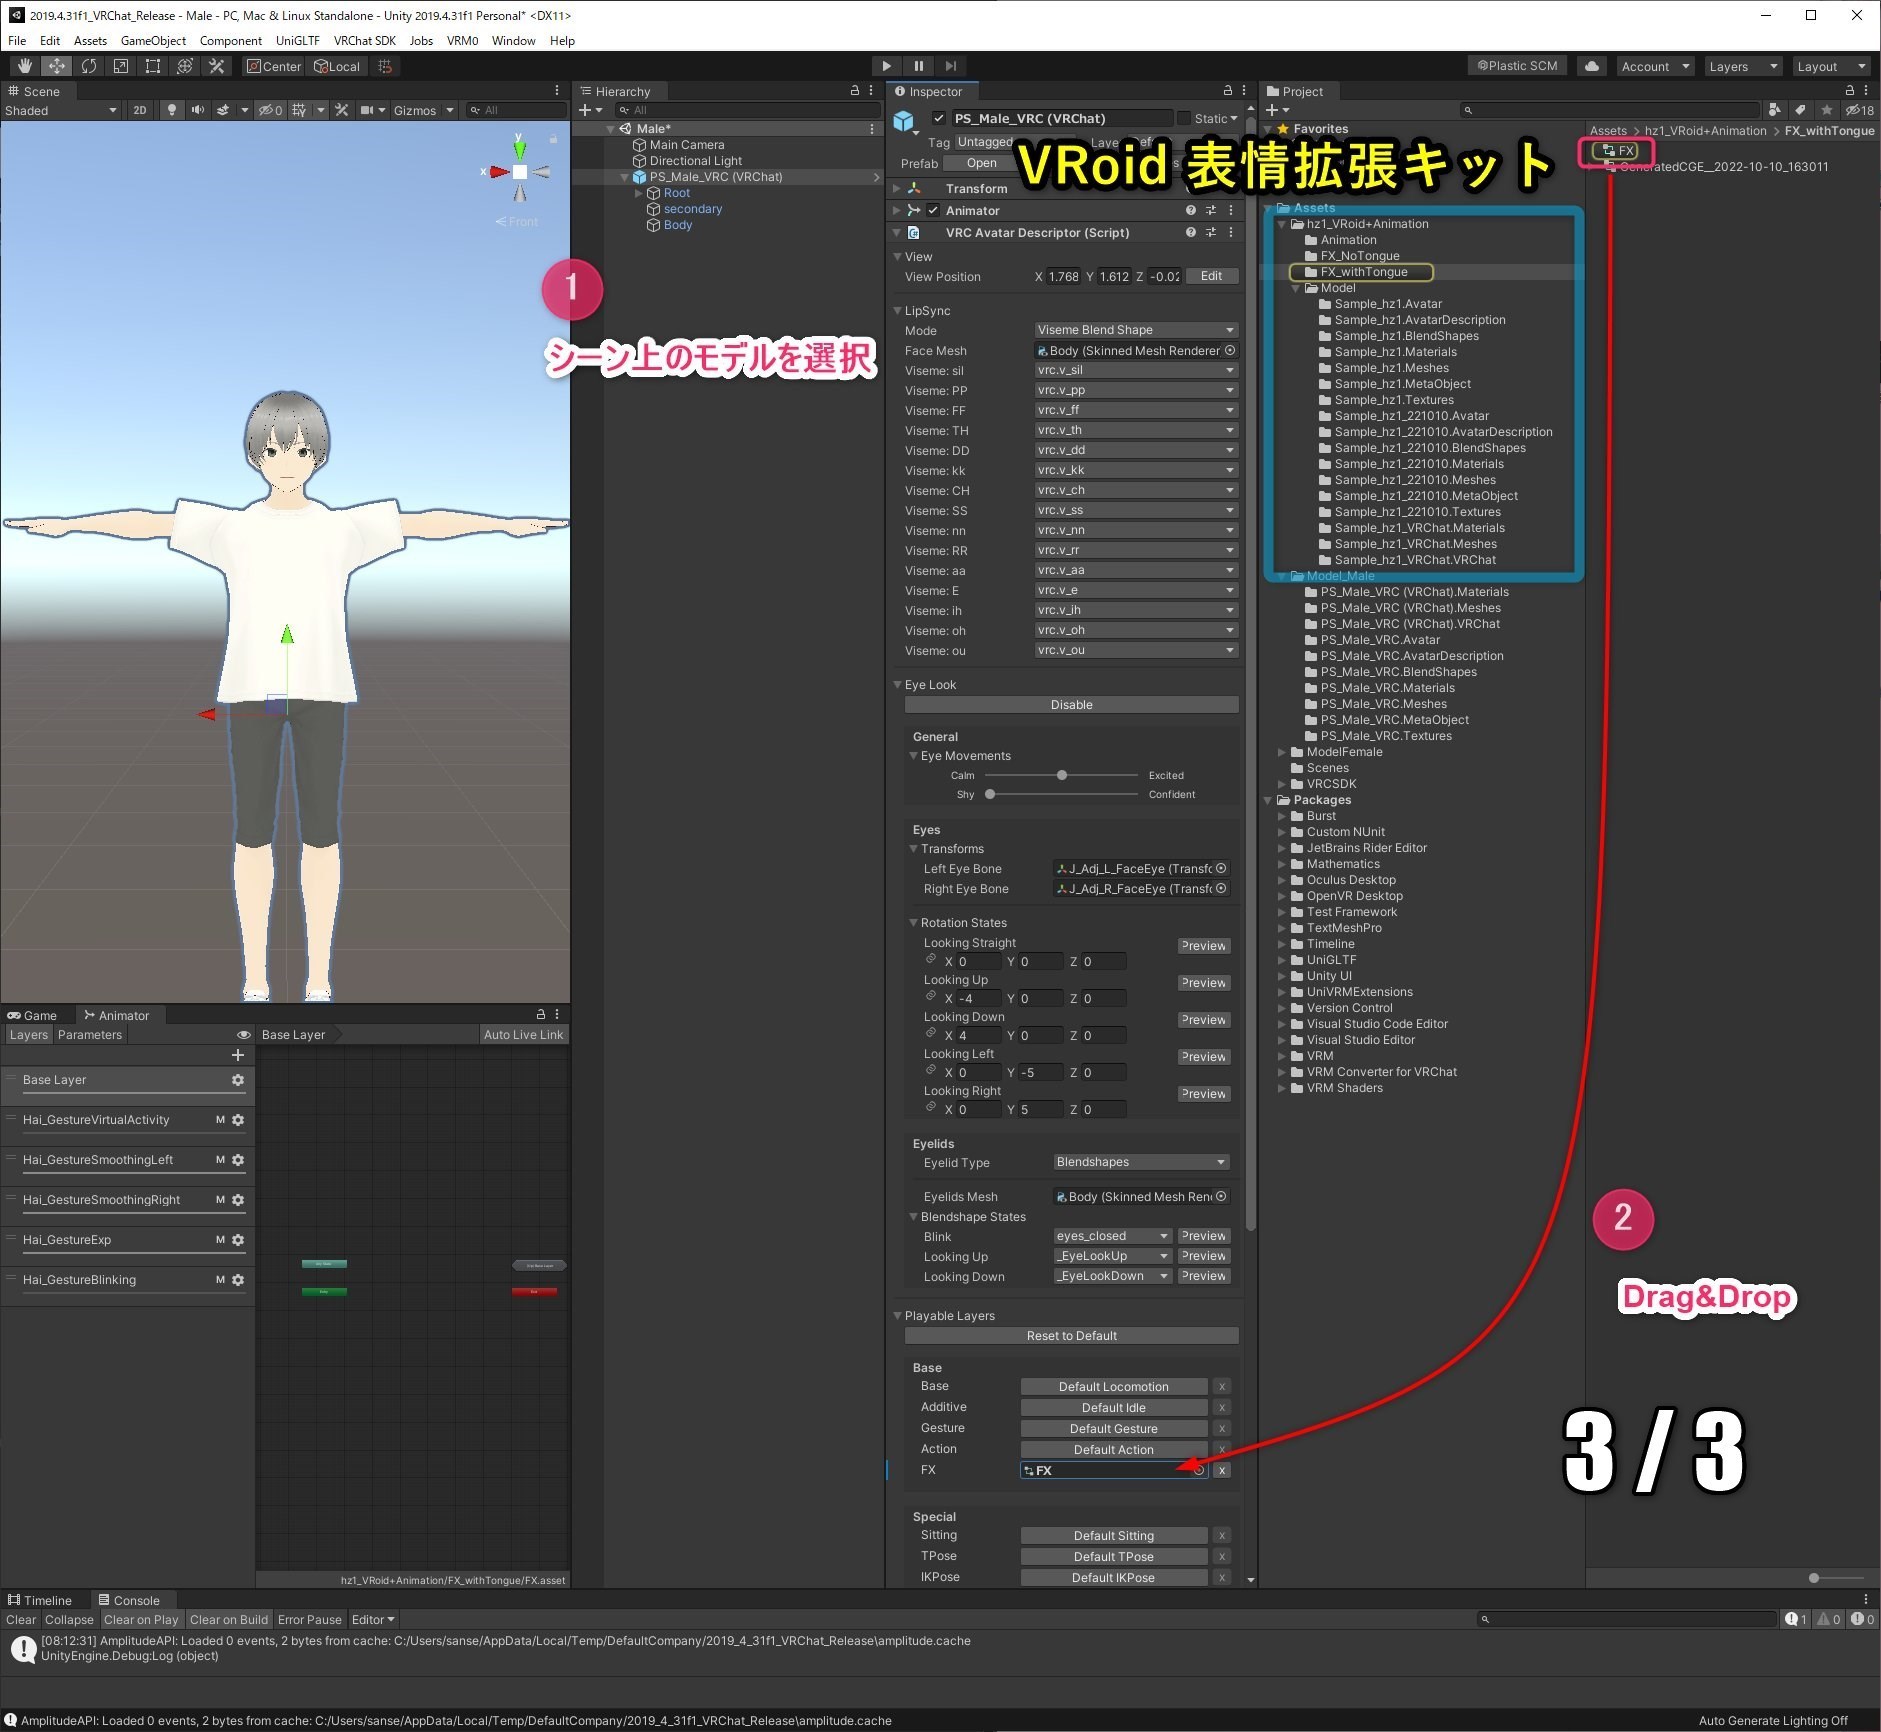Screen dimensions: 1881x1732
Task: Toggle 2D mode in the Scene view
Action: 140,110
